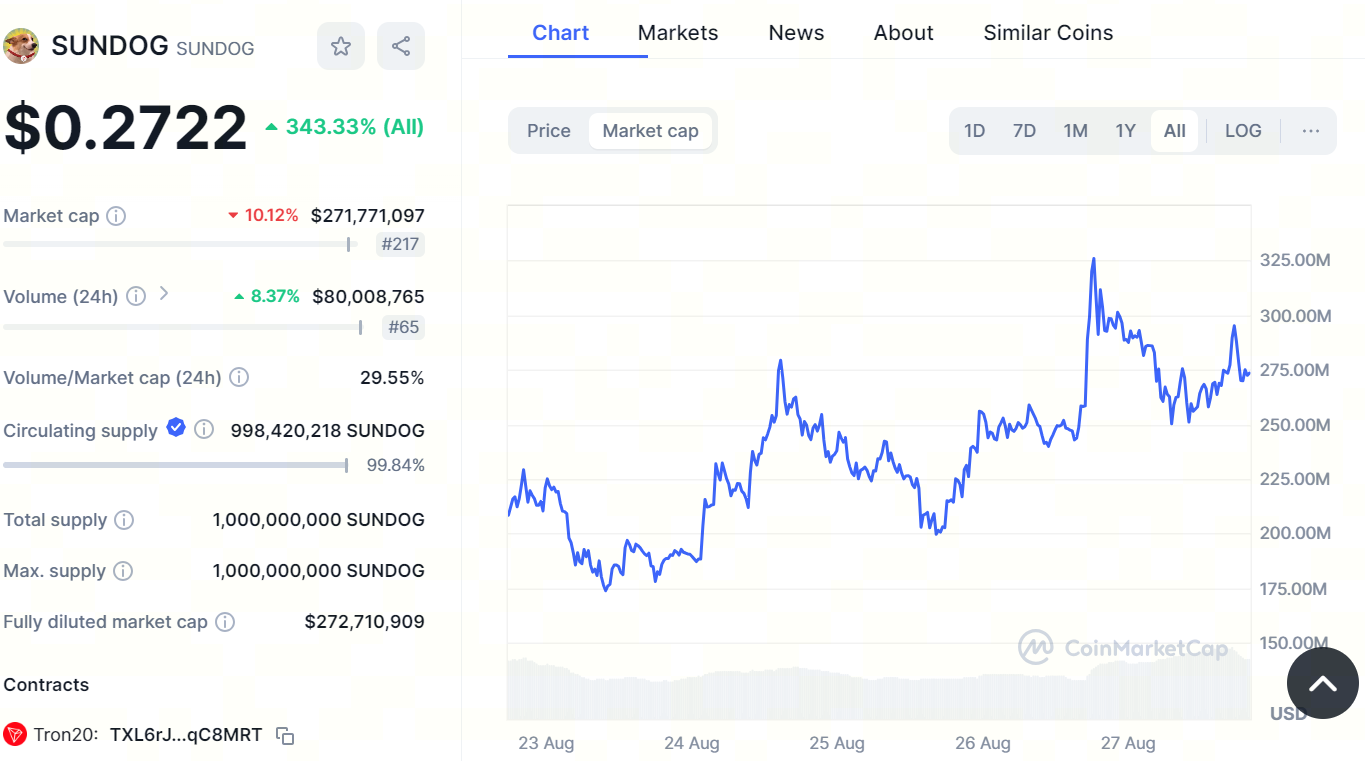The height and width of the screenshot is (761, 1365).
Task: Click Volume/Market cap (24h) info icon
Action: point(239,378)
